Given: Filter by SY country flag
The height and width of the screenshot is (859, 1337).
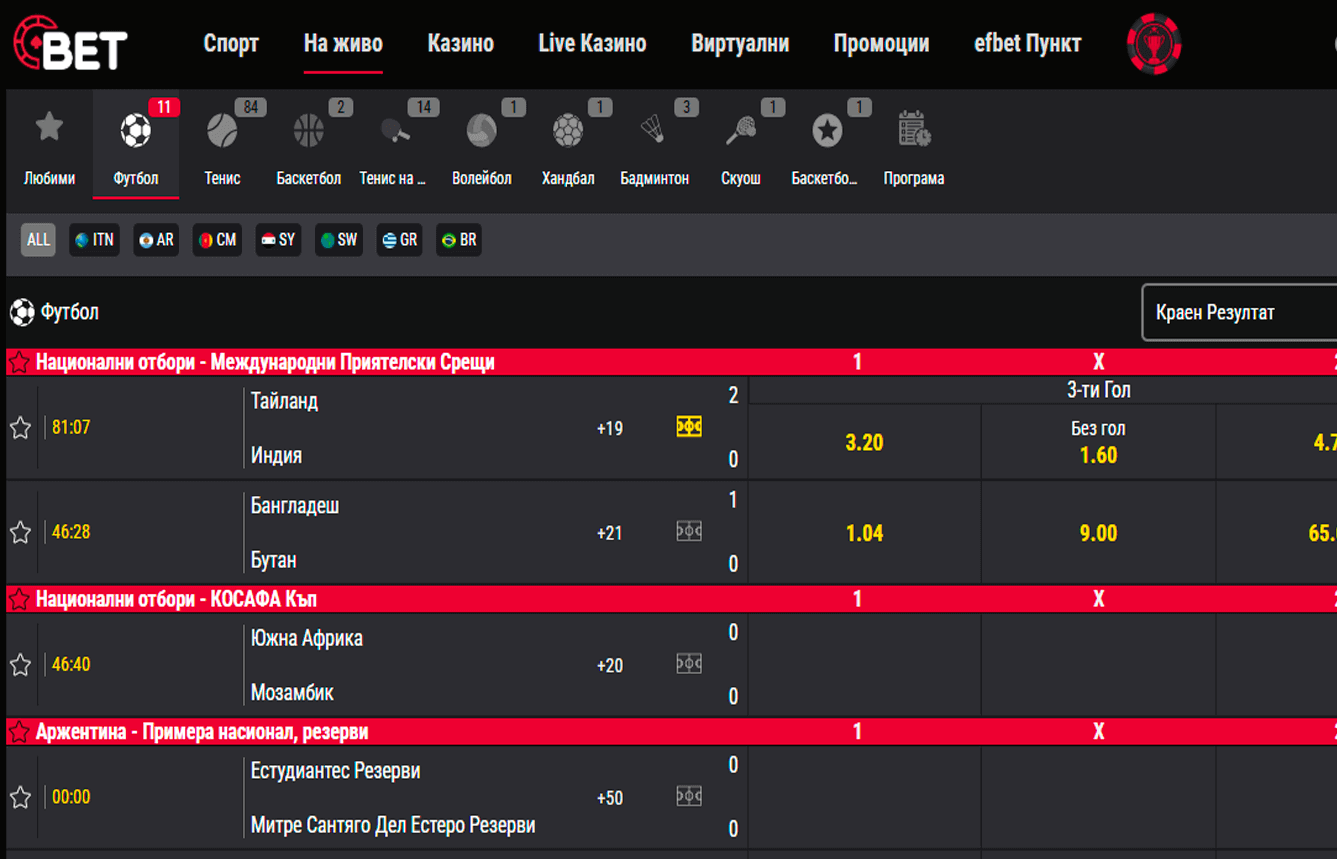Looking at the screenshot, I should [278, 240].
